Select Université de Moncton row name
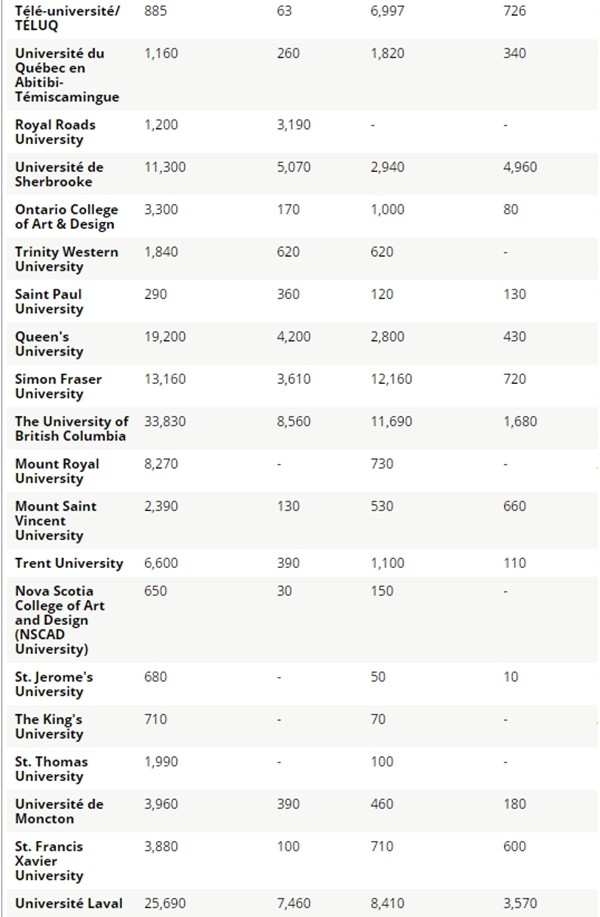The width and height of the screenshot is (600, 917). tap(59, 812)
